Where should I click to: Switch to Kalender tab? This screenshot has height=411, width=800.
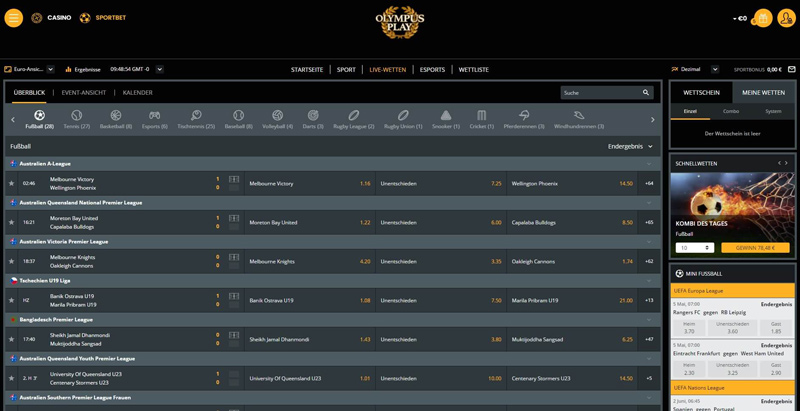[x=138, y=93]
